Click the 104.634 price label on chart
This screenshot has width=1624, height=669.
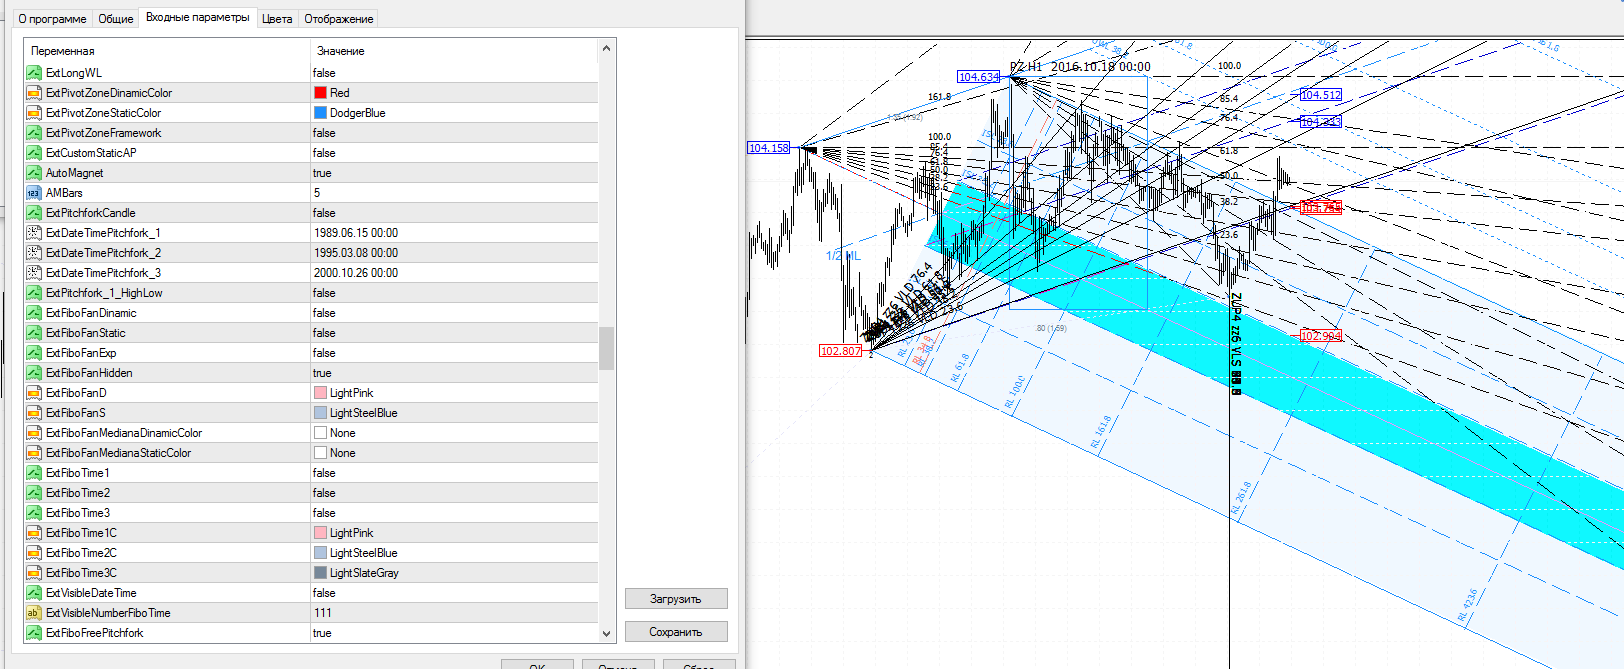coord(978,77)
